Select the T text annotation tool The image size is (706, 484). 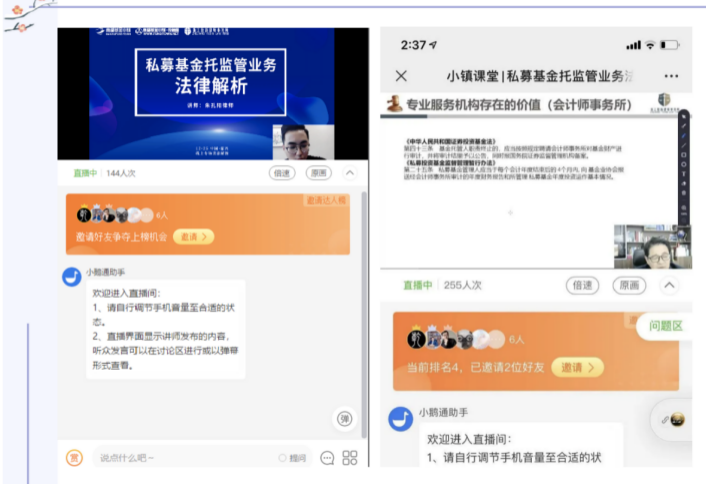coord(684,174)
